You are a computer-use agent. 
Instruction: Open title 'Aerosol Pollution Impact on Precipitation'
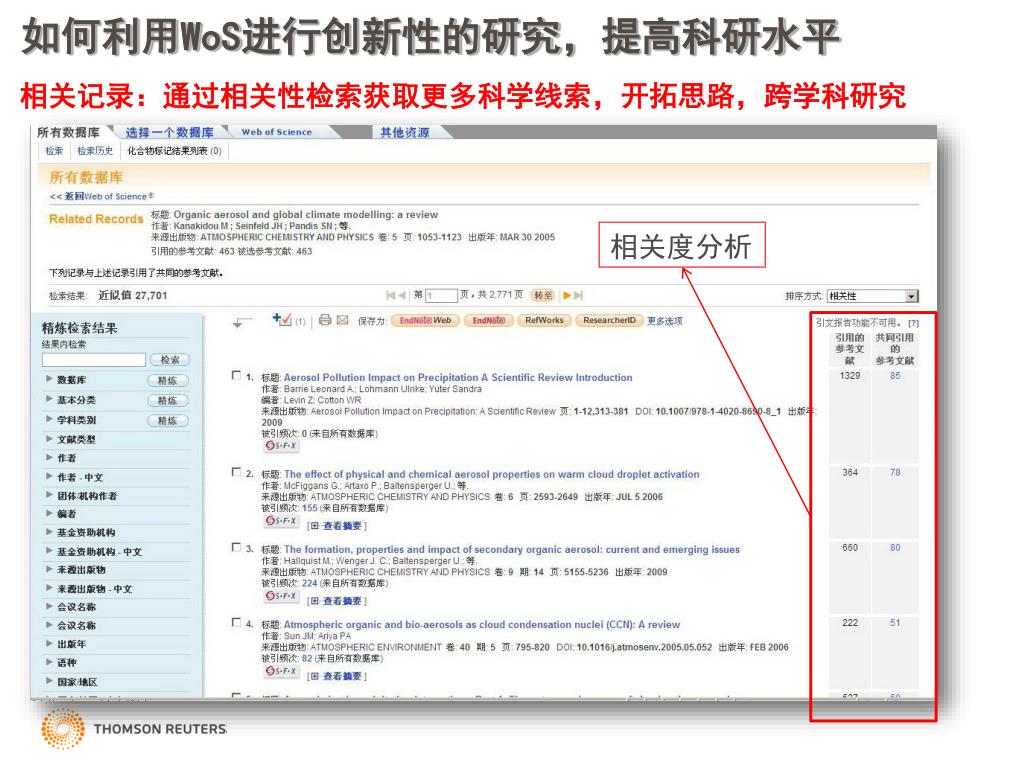458,377
